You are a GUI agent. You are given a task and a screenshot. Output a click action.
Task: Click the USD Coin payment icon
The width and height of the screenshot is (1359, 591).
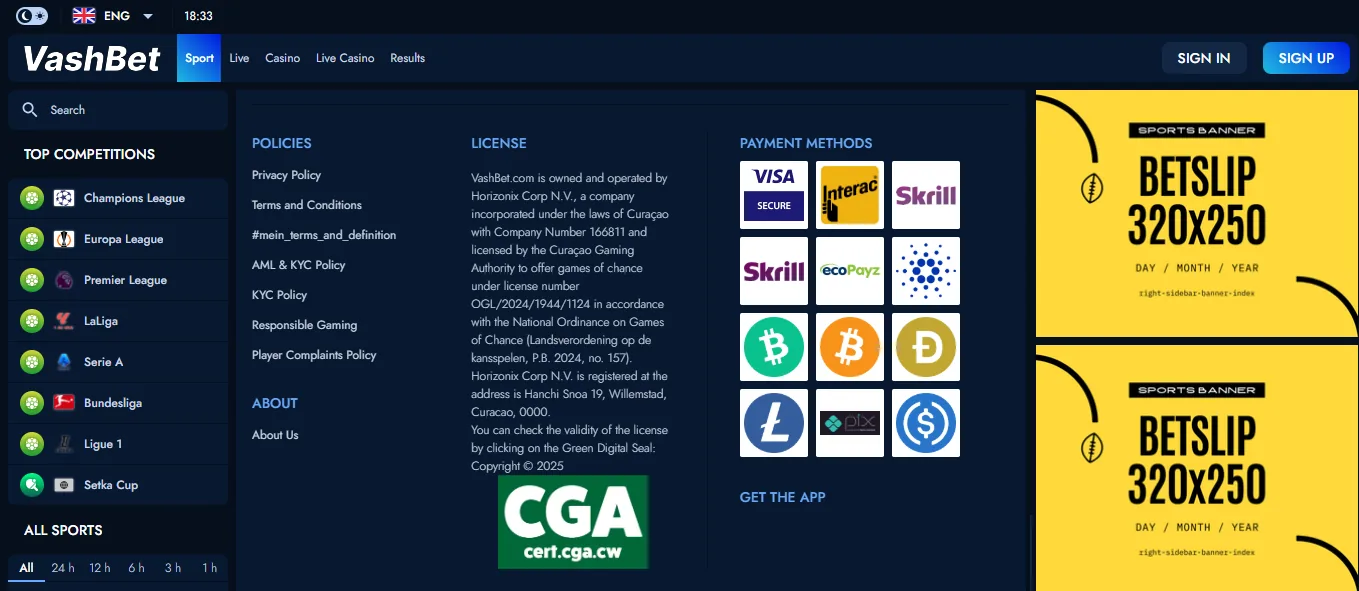pyautogui.click(x=926, y=423)
